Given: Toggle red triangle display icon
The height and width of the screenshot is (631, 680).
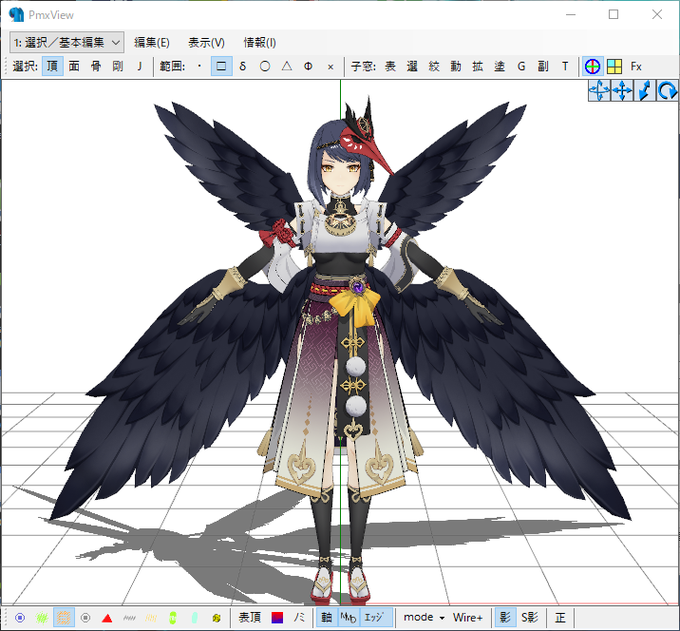Looking at the screenshot, I should (x=107, y=618).
